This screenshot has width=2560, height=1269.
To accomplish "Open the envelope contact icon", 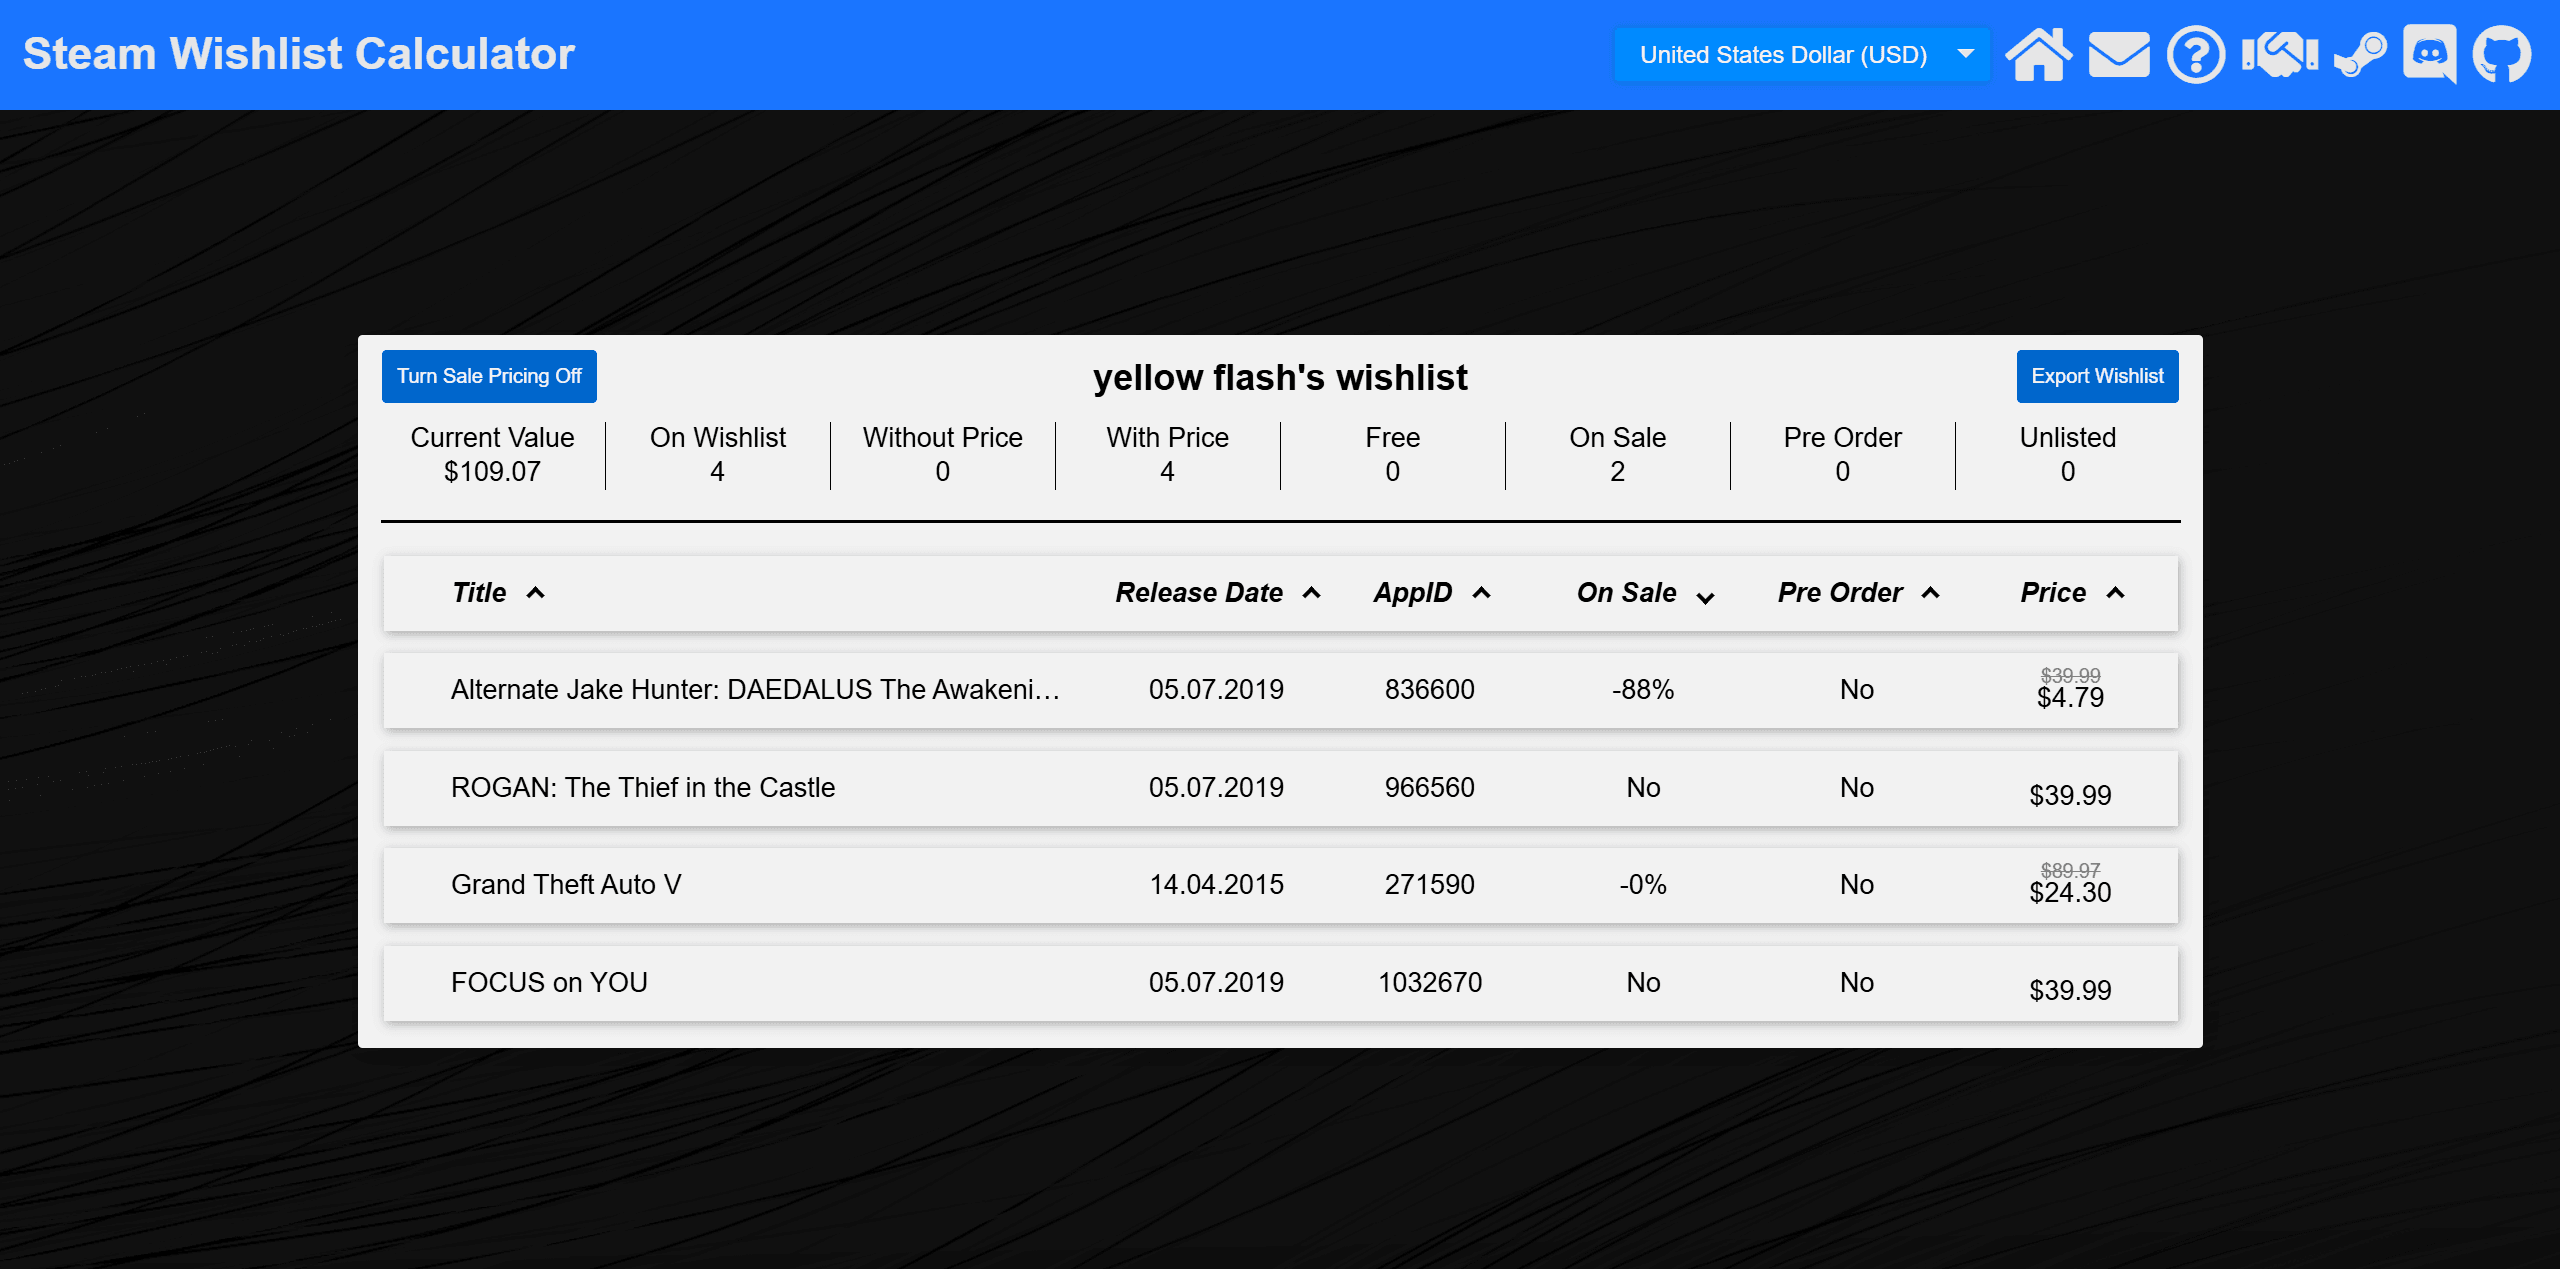I will pyautogui.click(x=2118, y=54).
